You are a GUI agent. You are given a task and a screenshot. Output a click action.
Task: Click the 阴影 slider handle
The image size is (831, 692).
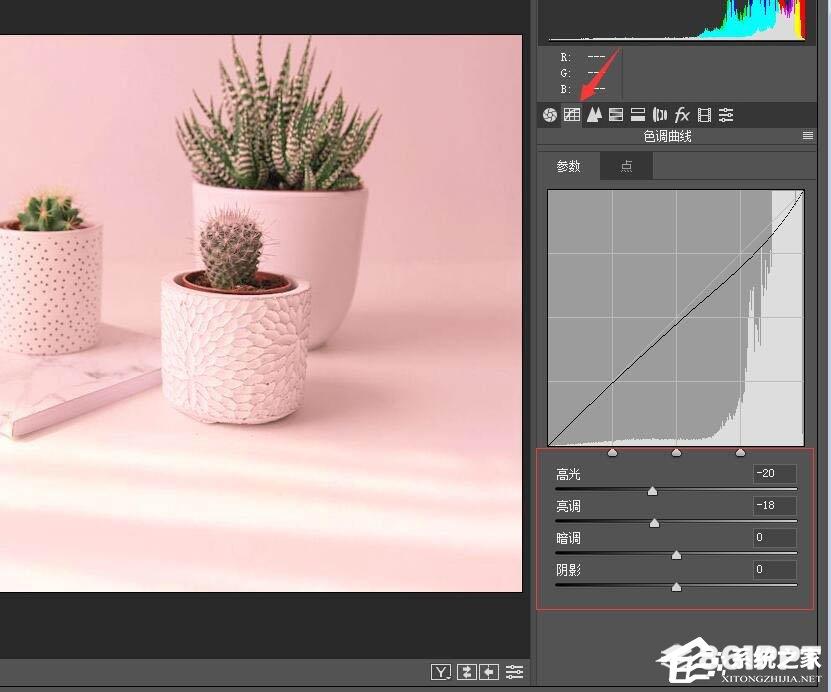point(676,587)
